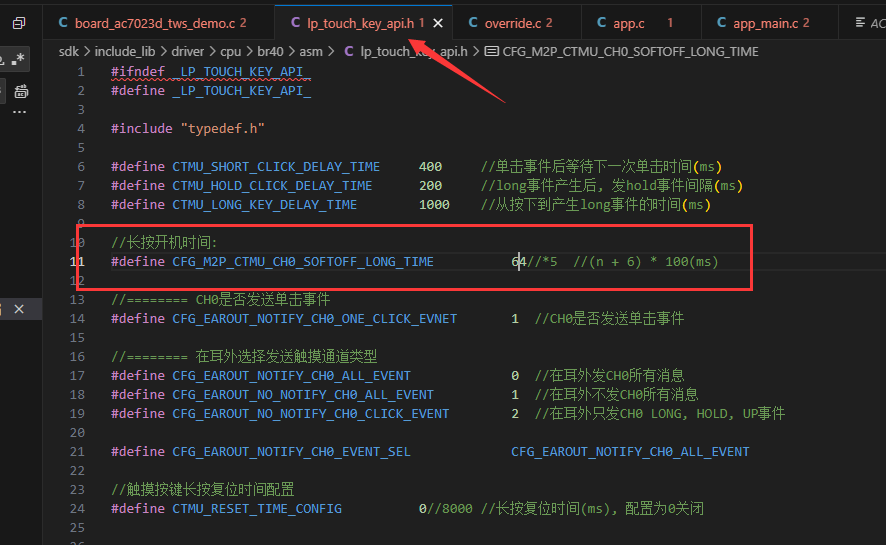This screenshot has height=545, width=886.
Task: Click the CTMU_HOLD_CLICK_DELAY_TIME macro name
Action: click(x=272, y=186)
